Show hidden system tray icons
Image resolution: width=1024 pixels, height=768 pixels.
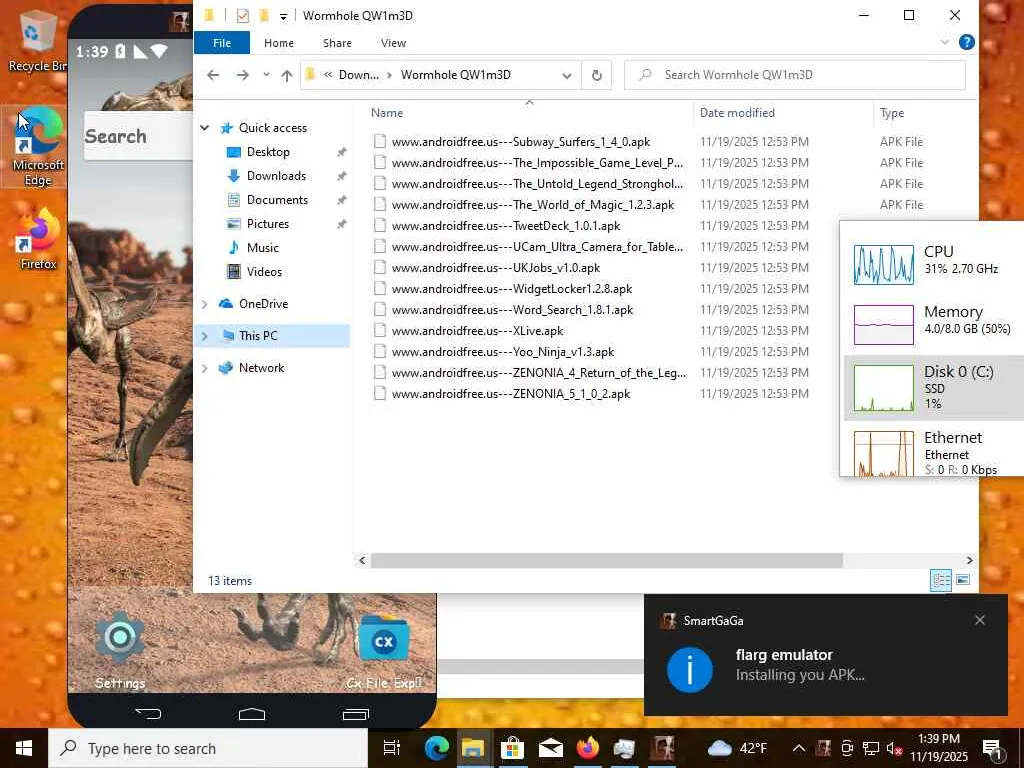[799, 748]
